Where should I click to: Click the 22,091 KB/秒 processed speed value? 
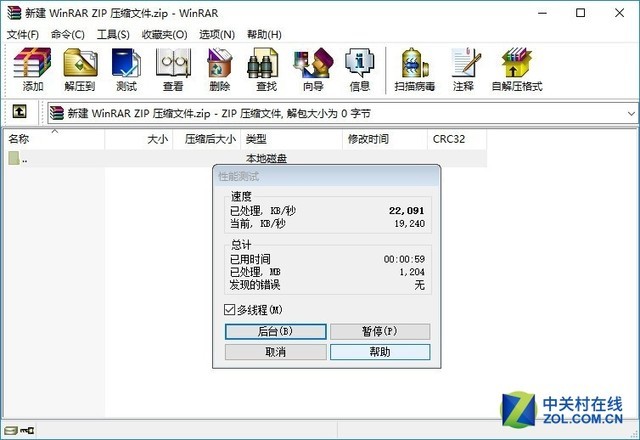(x=407, y=211)
